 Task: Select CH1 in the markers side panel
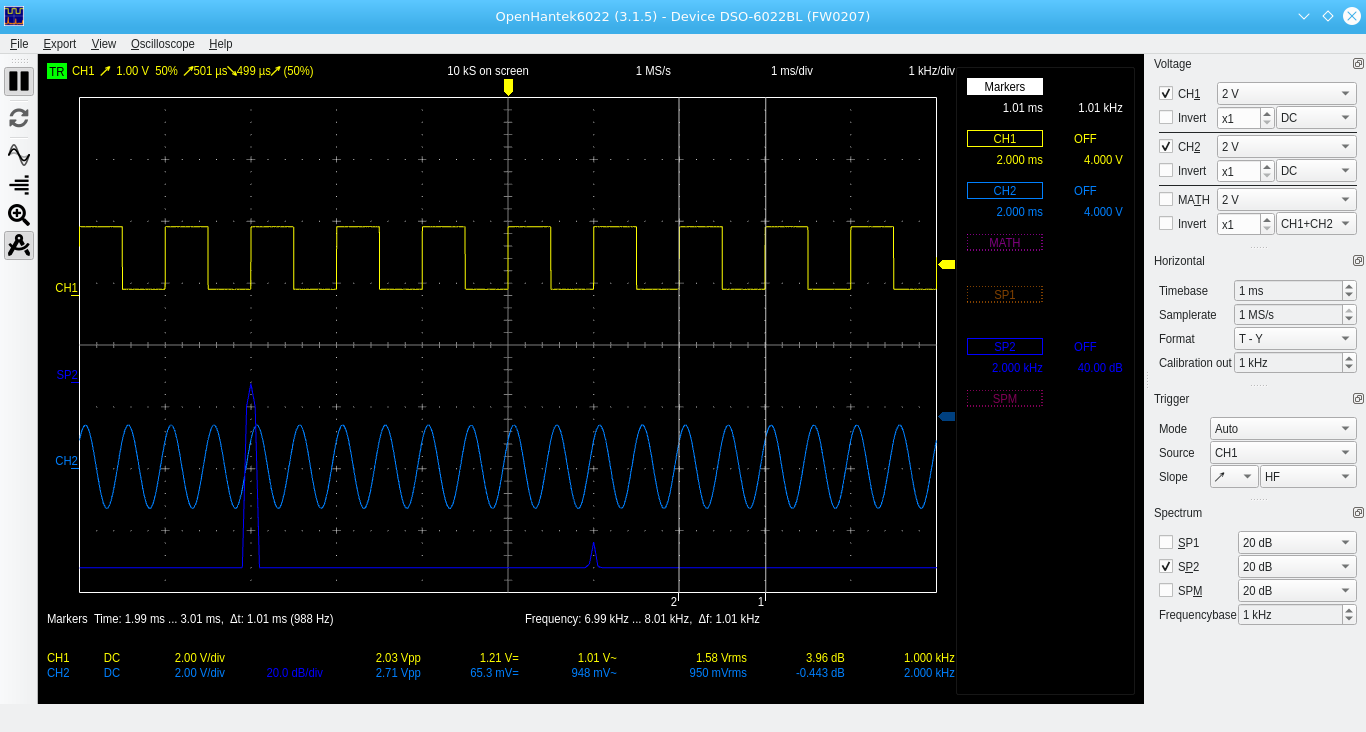[1004, 138]
